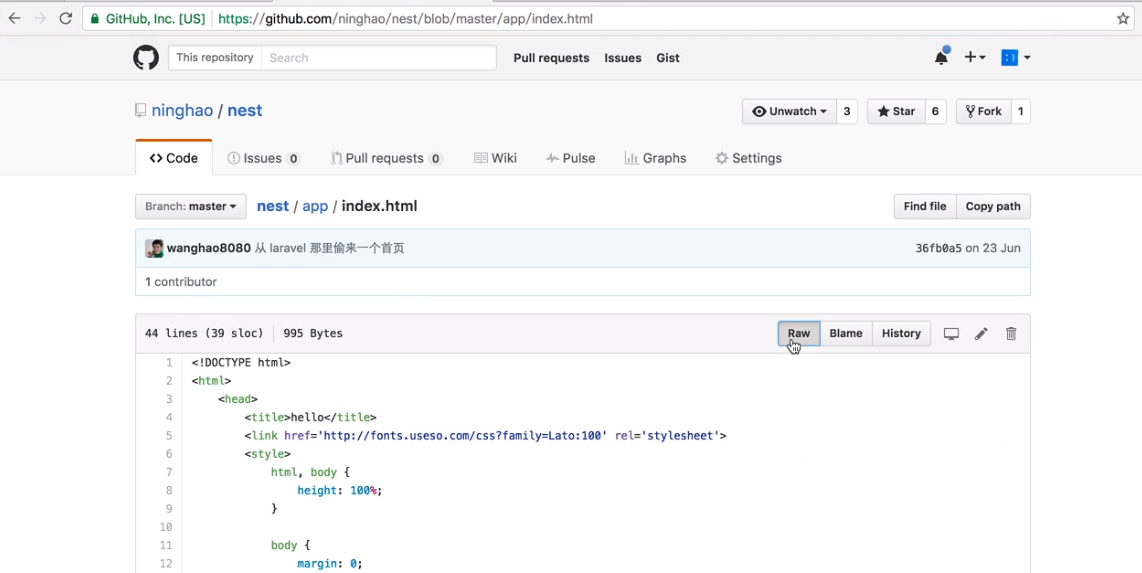This screenshot has width=1142, height=573.
Task: Switch to repository Pull requests tab
Action: point(387,158)
